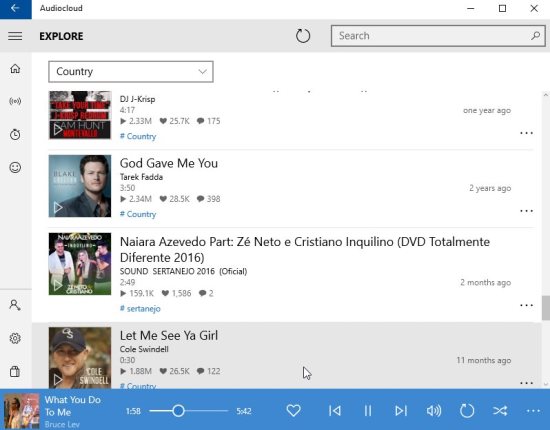Skip to next track
The width and height of the screenshot is (550, 430).
(401, 410)
